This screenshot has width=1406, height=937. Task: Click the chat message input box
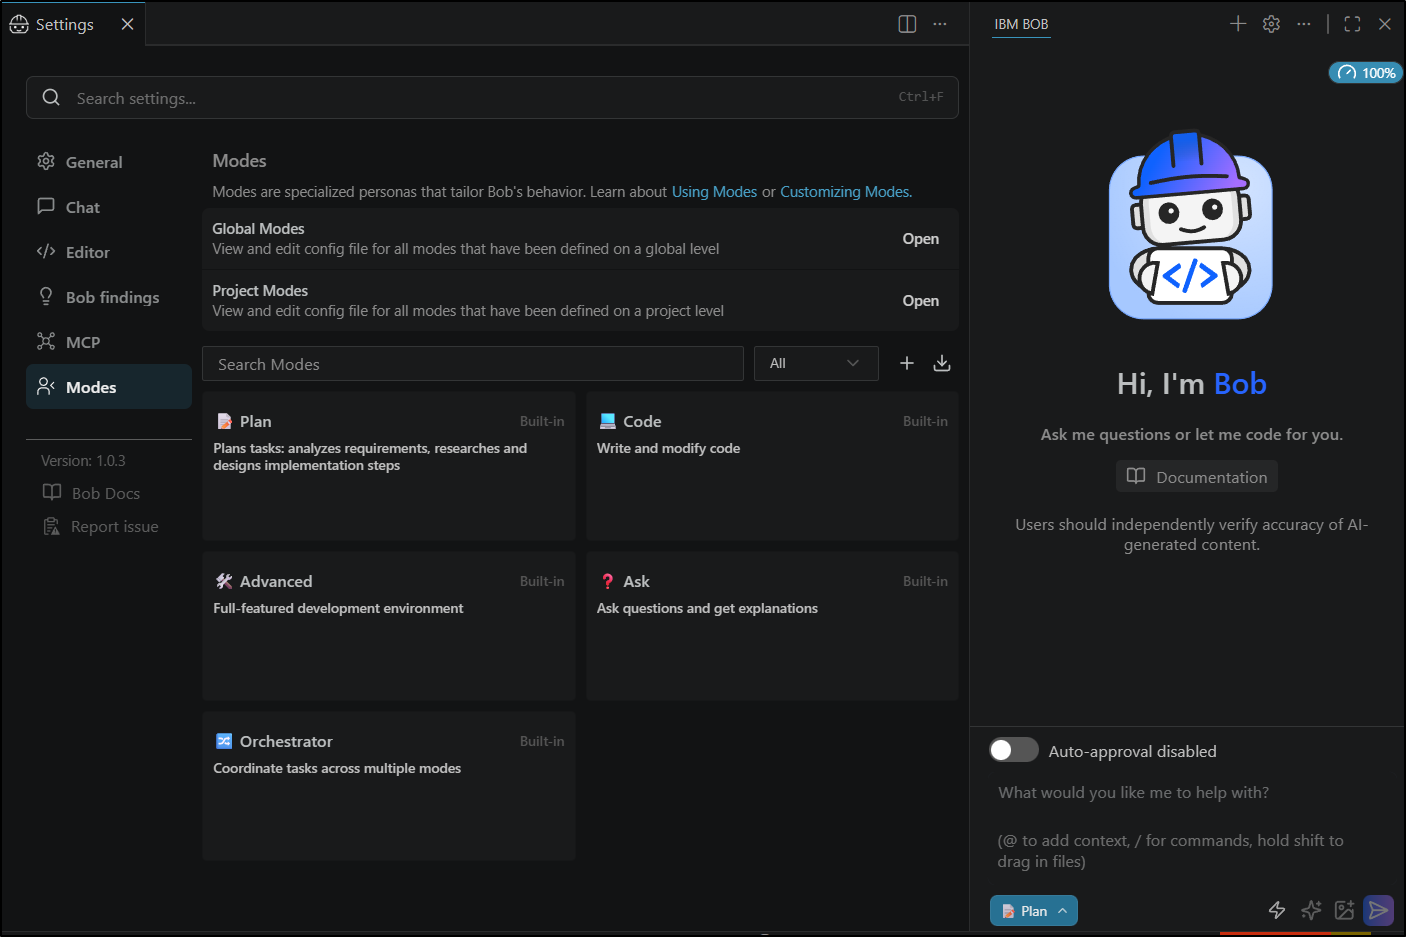[1187, 826]
